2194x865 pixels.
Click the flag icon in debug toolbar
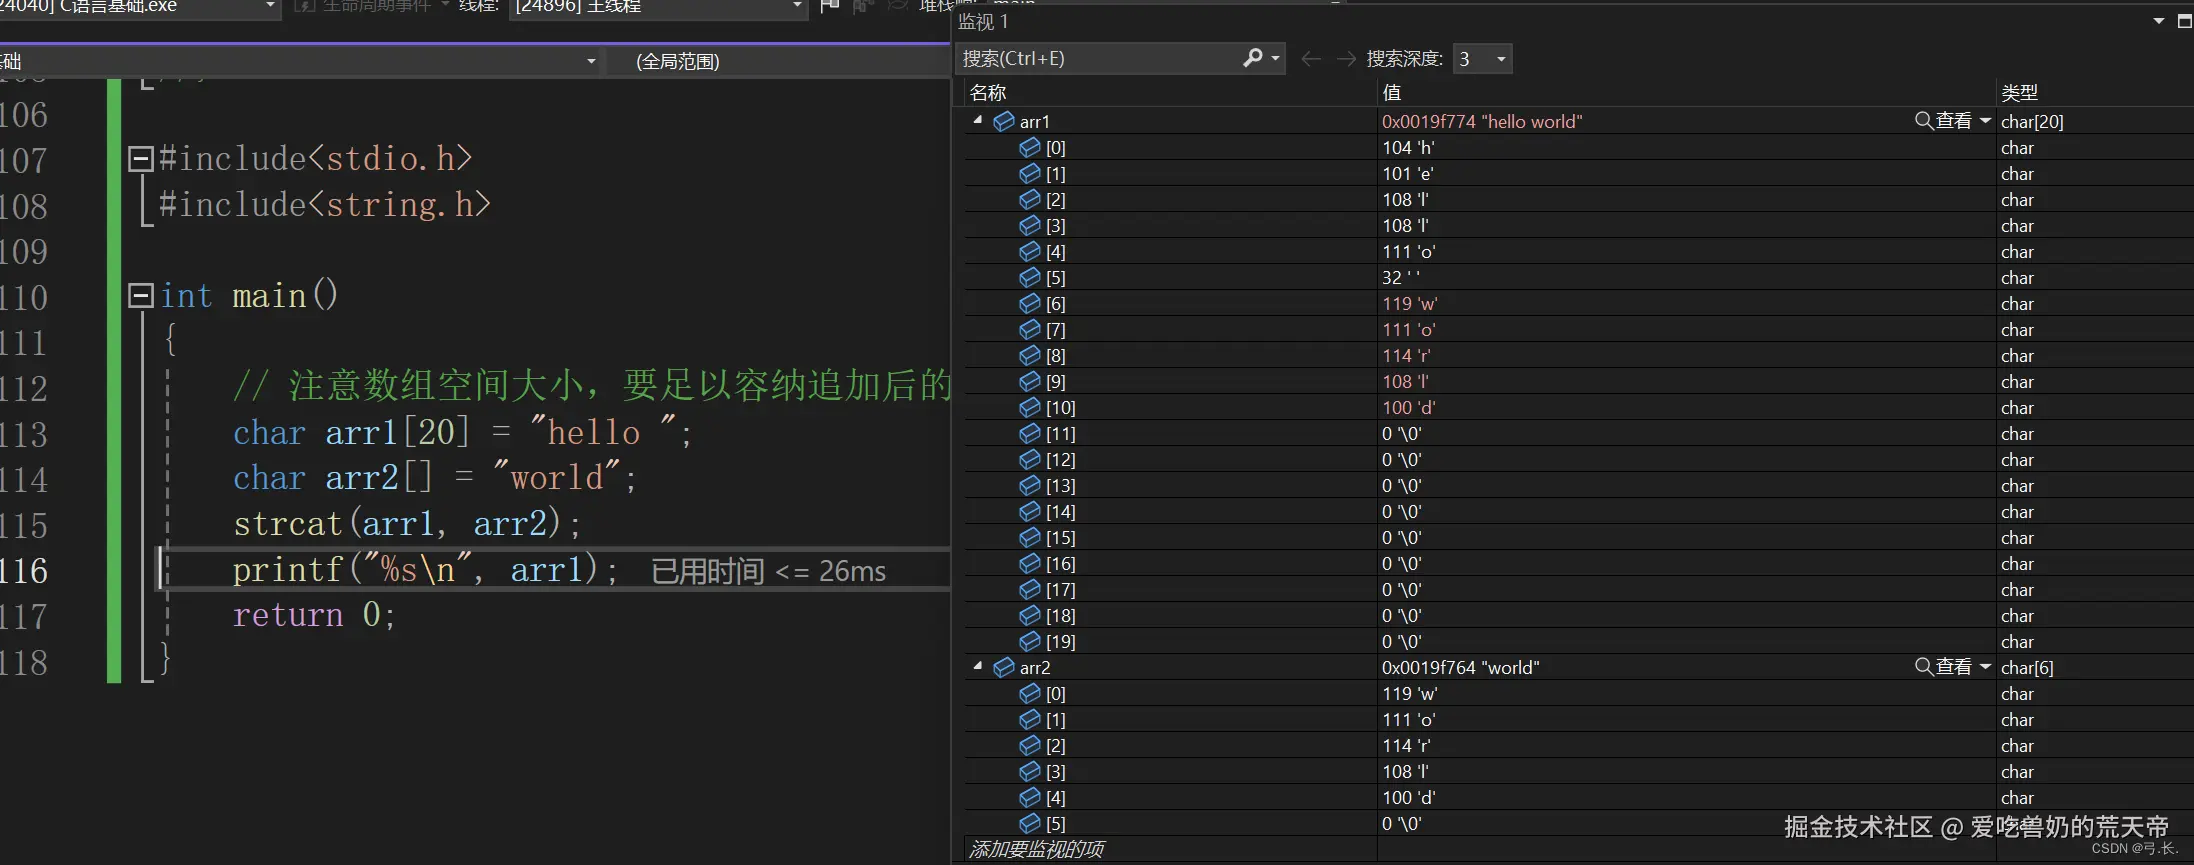829,6
